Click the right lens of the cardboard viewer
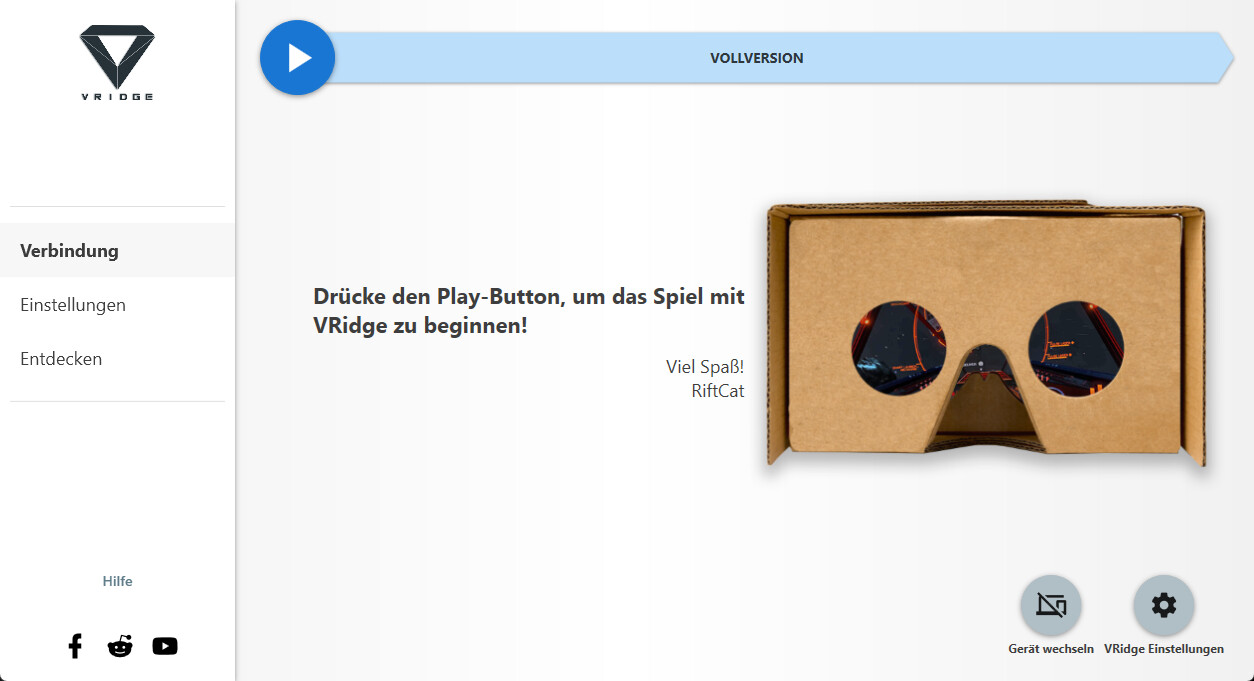 point(1076,348)
